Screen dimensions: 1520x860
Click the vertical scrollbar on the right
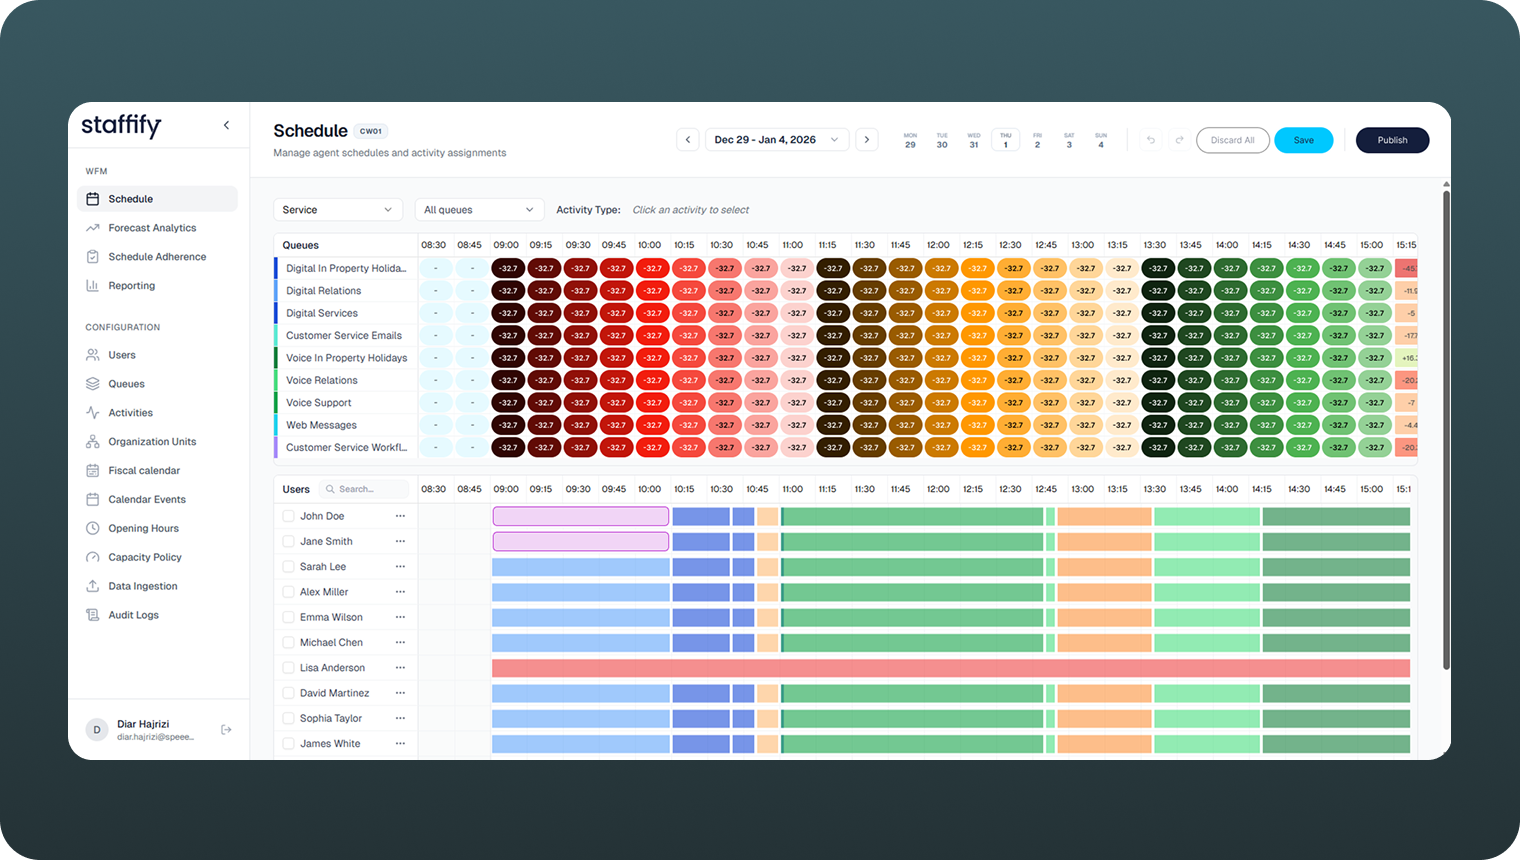pos(1446,430)
